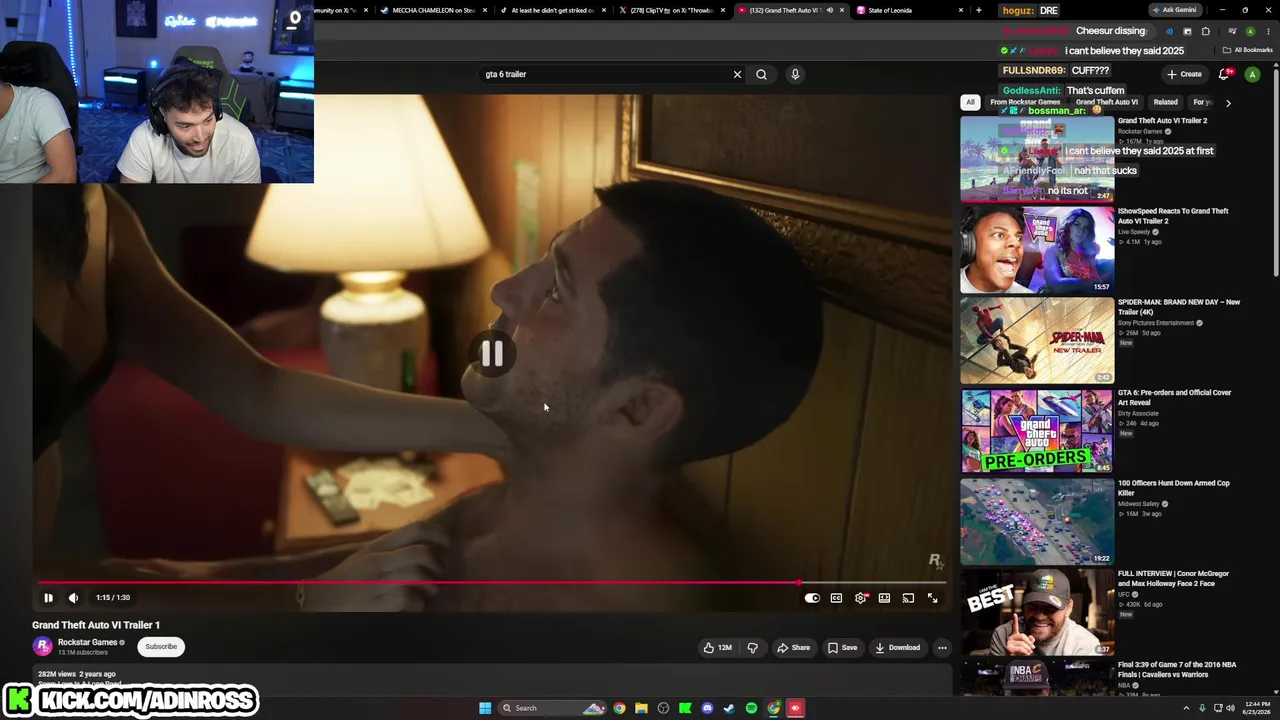Open the Kick app in taskbar
Image resolution: width=1280 pixels, height=720 pixels.
point(685,708)
